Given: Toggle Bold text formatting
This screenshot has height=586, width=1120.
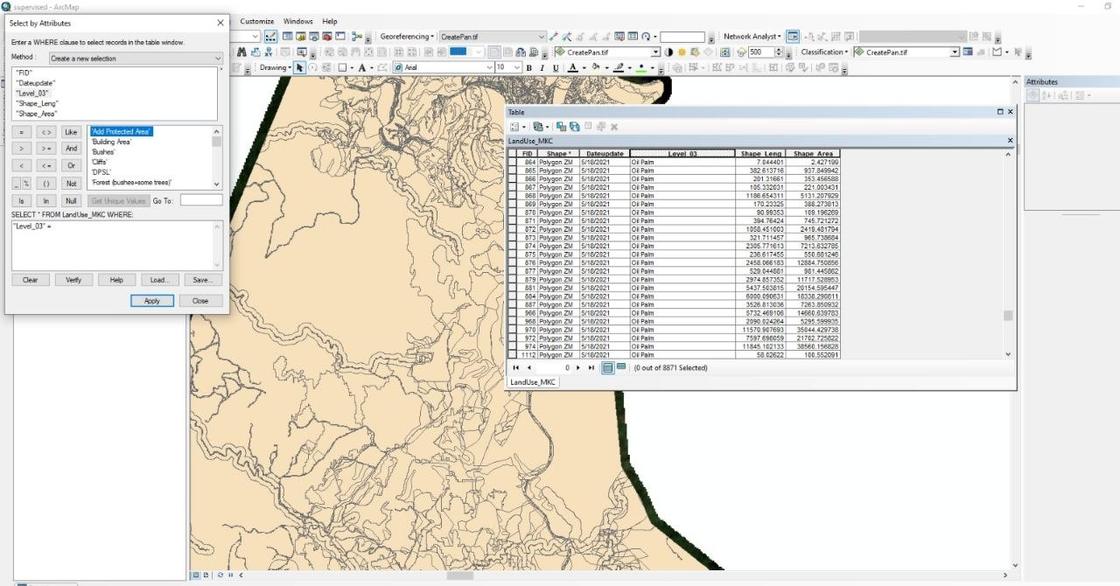Looking at the screenshot, I should [529, 67].
